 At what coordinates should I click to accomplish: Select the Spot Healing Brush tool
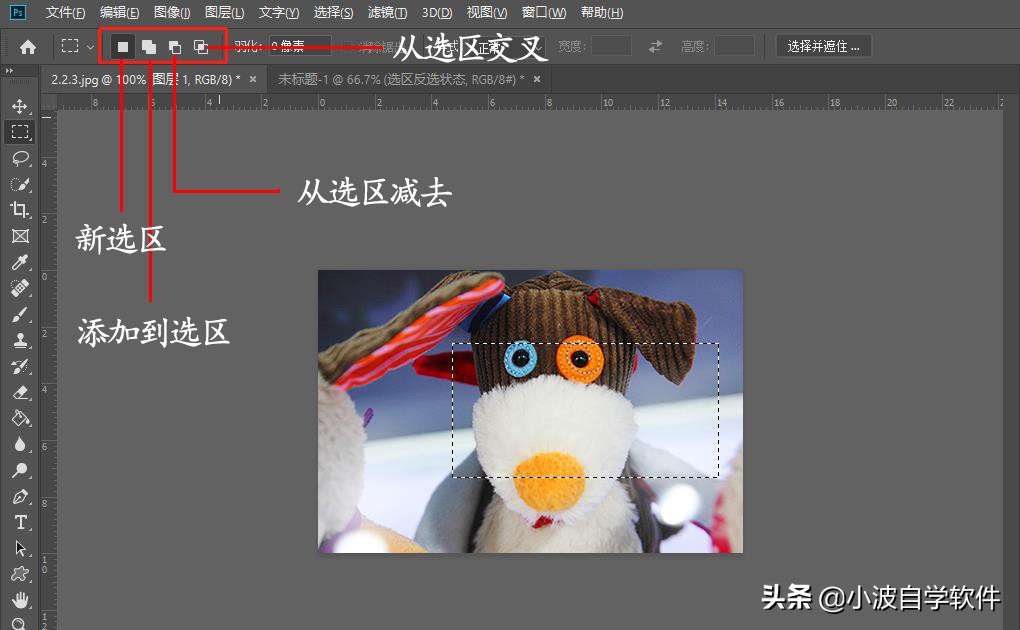click(20, 289)
